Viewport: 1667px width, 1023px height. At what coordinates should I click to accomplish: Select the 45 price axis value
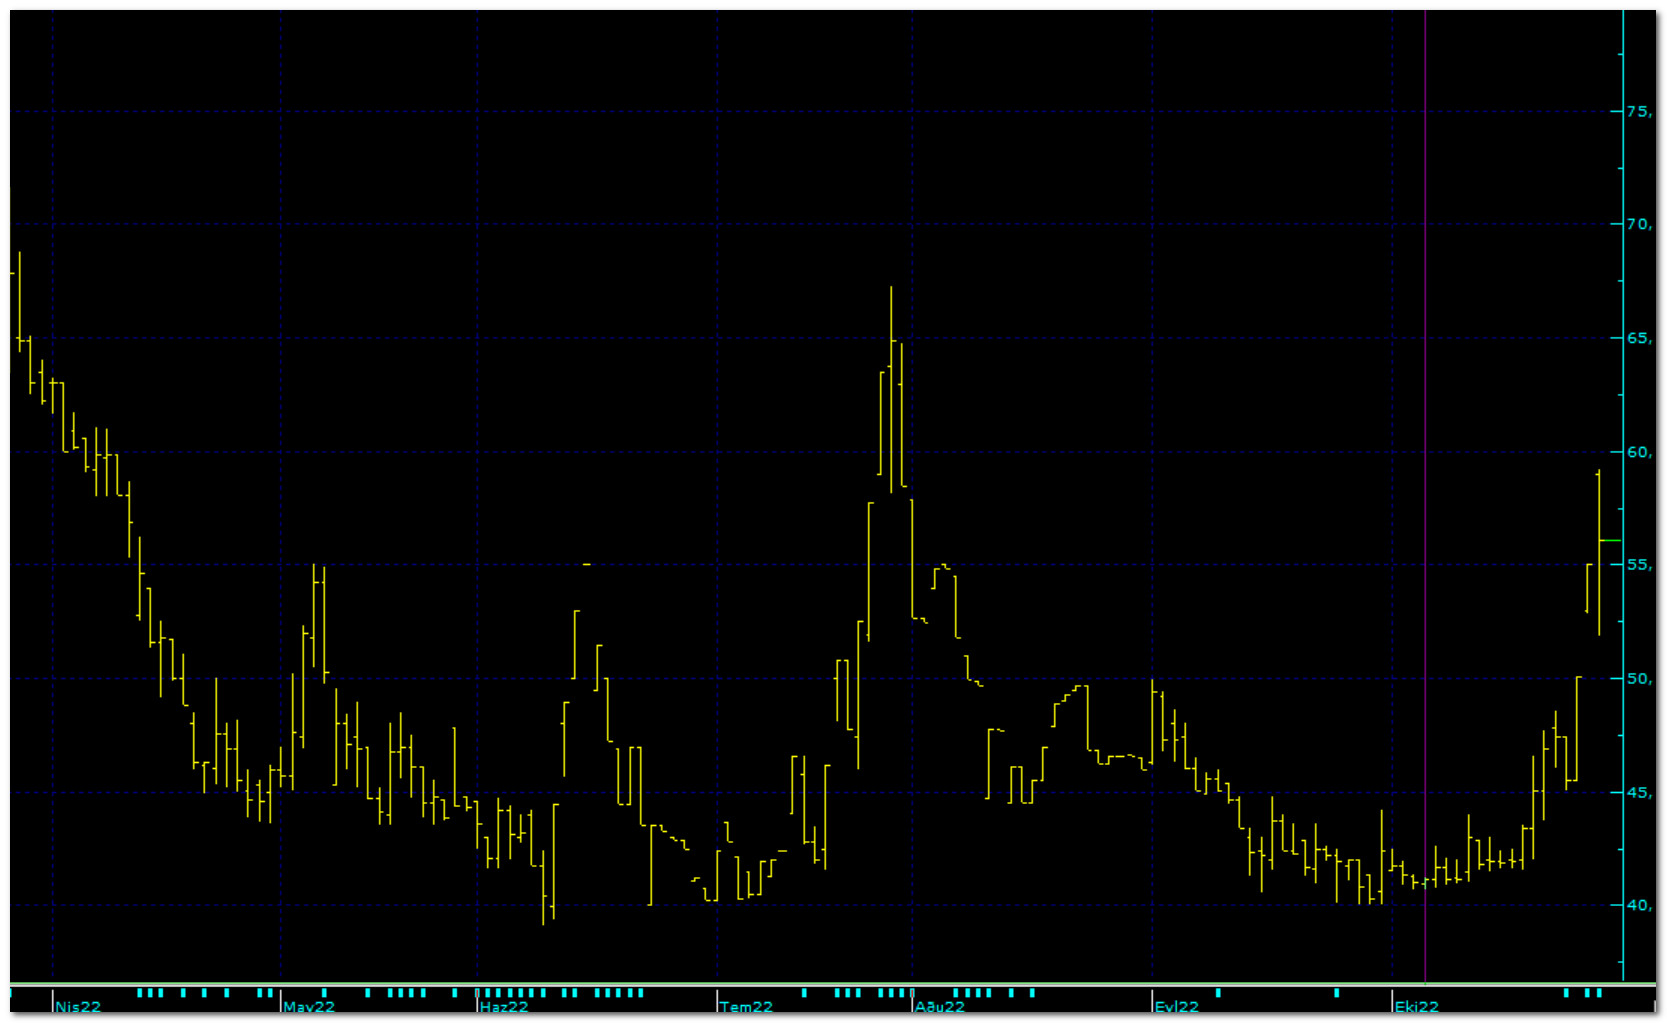coord(1639,793)
